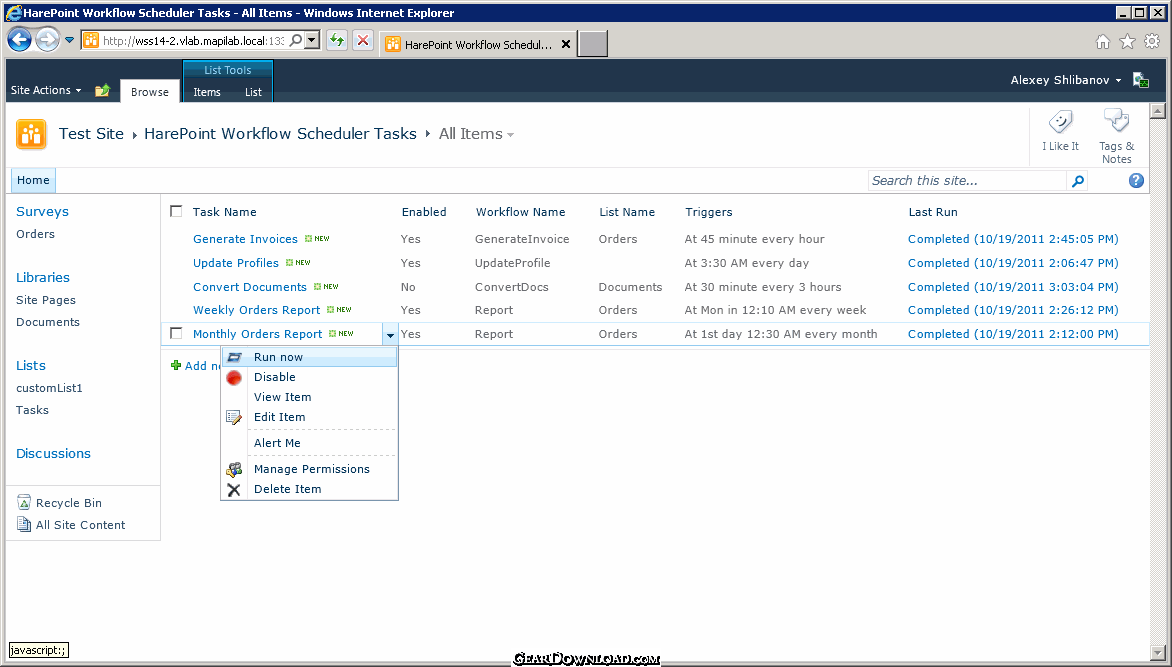Switch to the Browse ribbon tab
1172x667 pixels.
149,92
